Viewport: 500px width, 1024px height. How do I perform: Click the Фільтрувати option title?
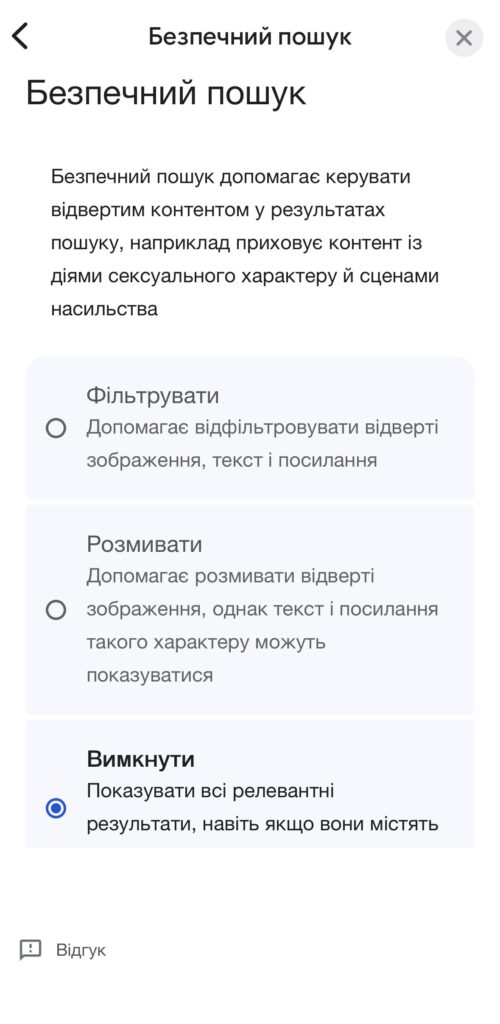pyautogui.click(x=153, y=396)
